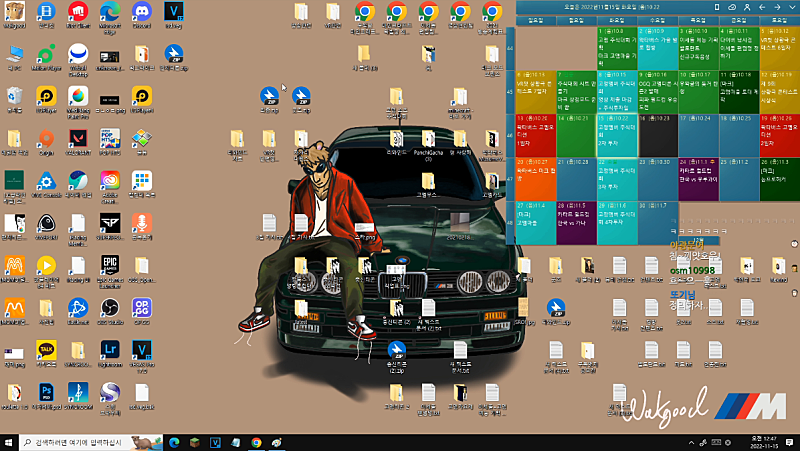Open Chrome from the taskbar

tap(257, 441)
